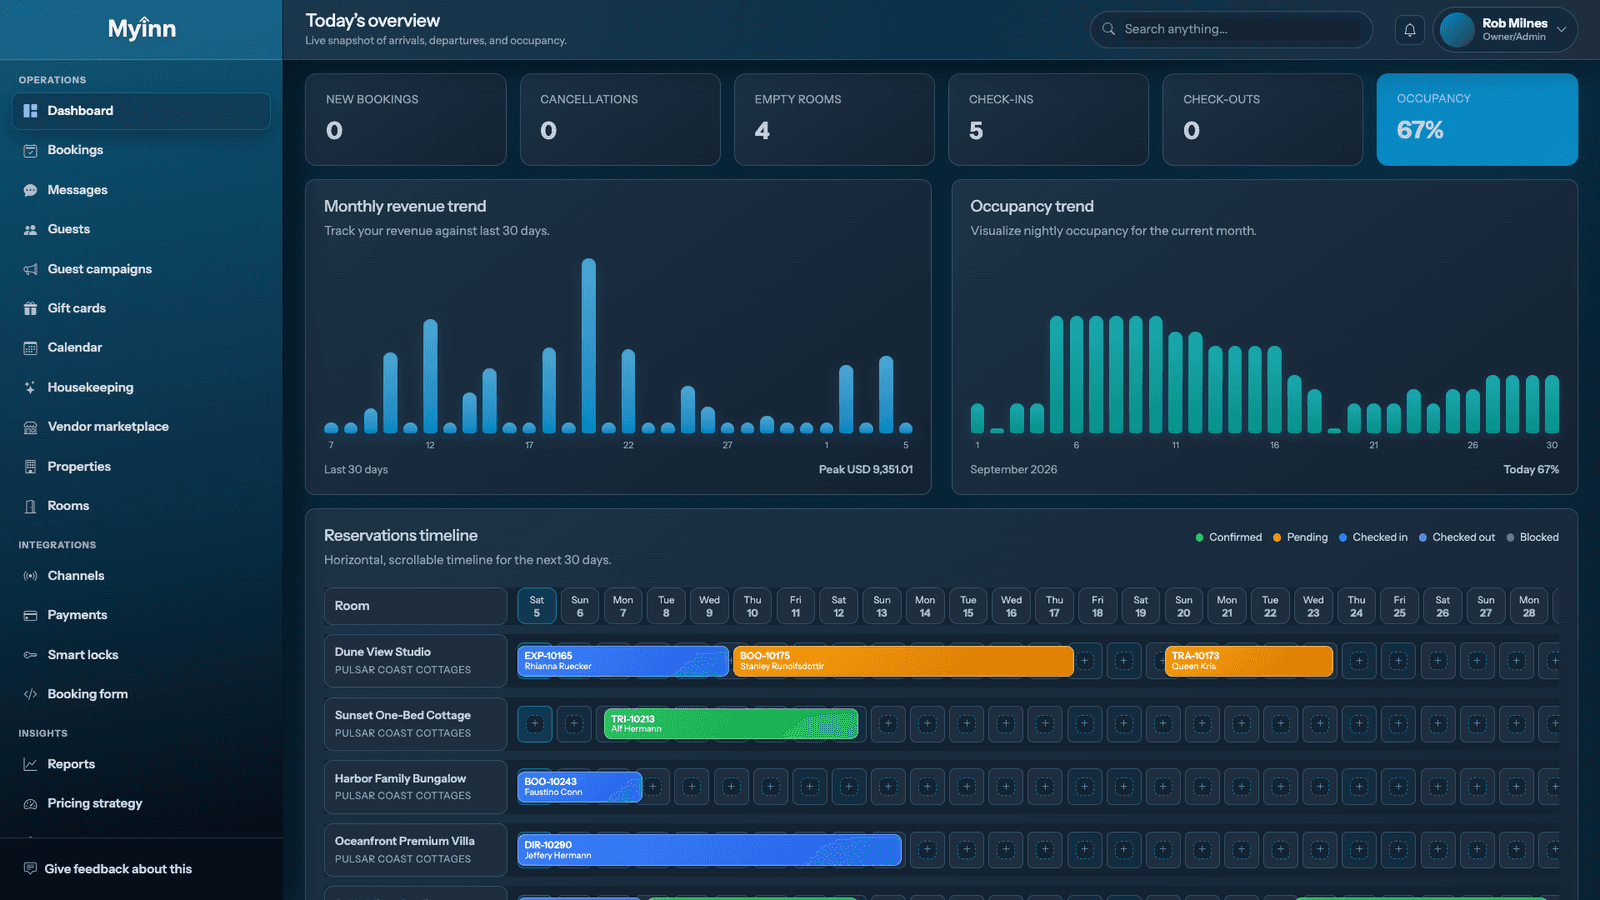Click the Pricing strategy icon
This screenshot has width=1600, height=900.
point(30,803)
